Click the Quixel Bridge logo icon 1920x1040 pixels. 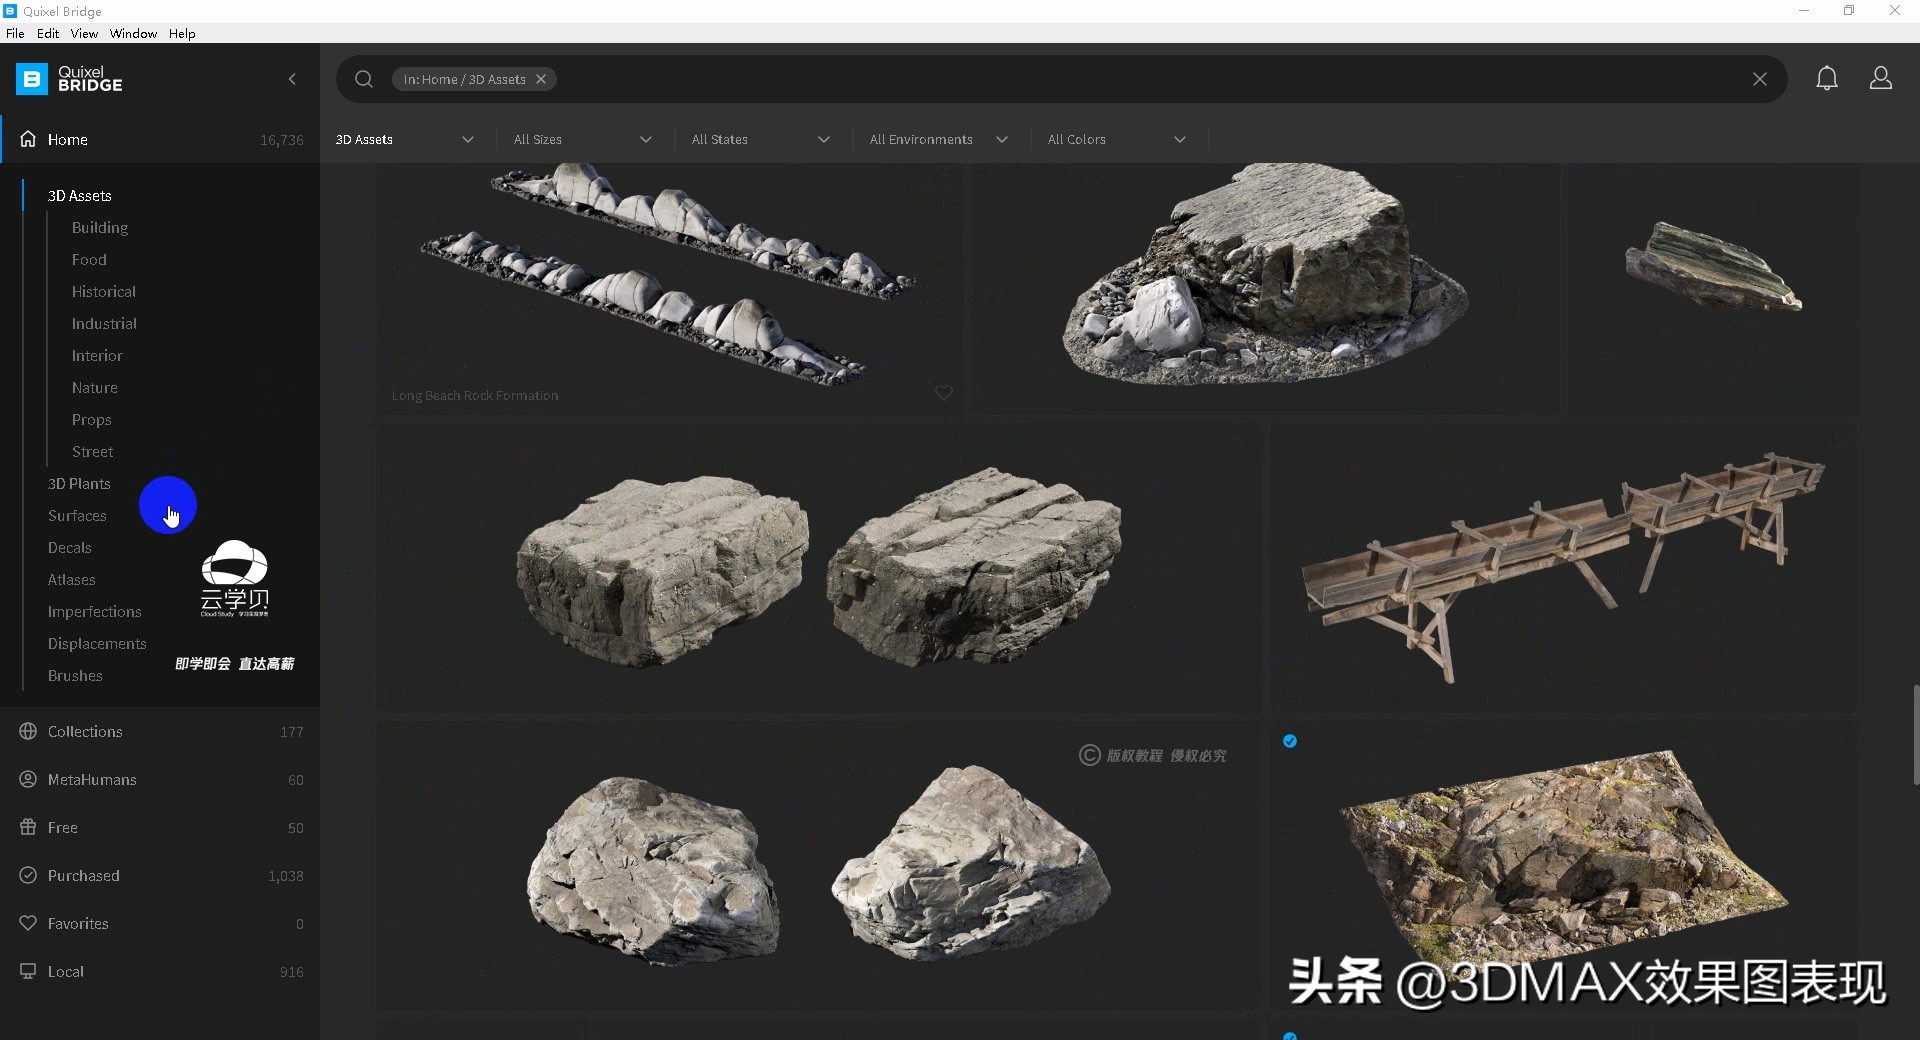click(32, 79)
